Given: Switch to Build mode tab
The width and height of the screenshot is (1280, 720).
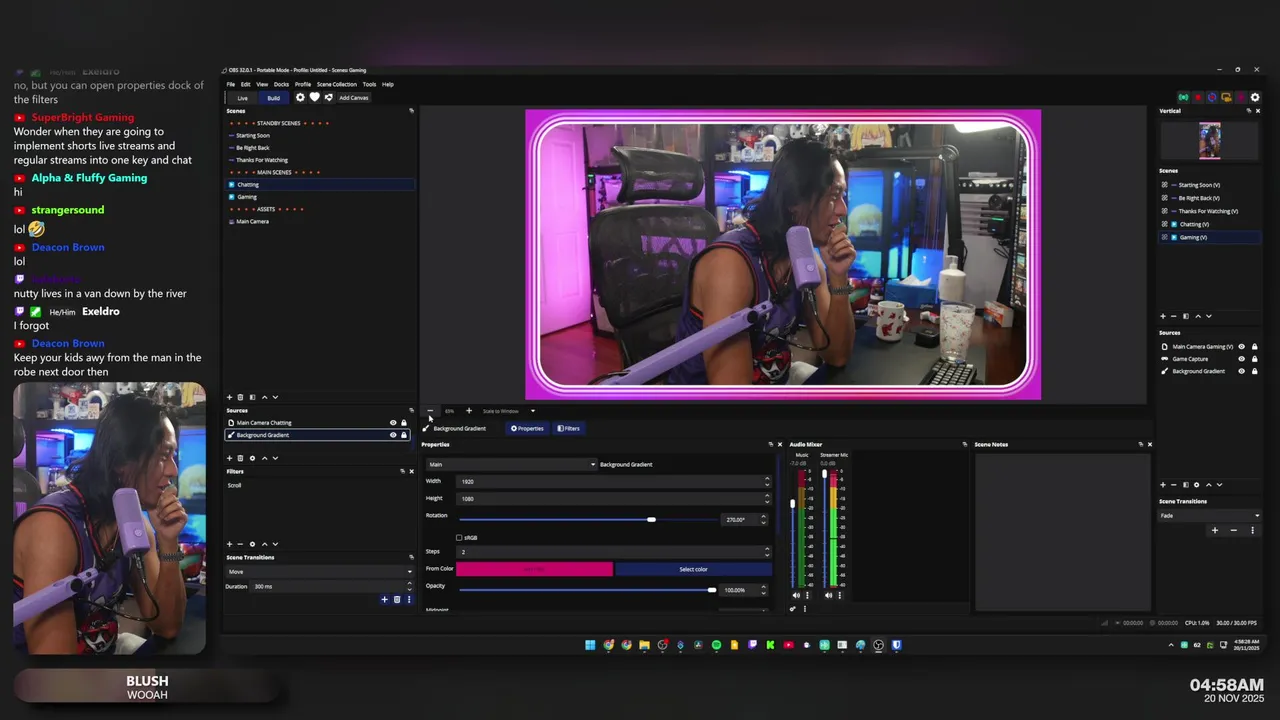Looking at the screenshot, I should pyautogui.click(x=273, y=98).
